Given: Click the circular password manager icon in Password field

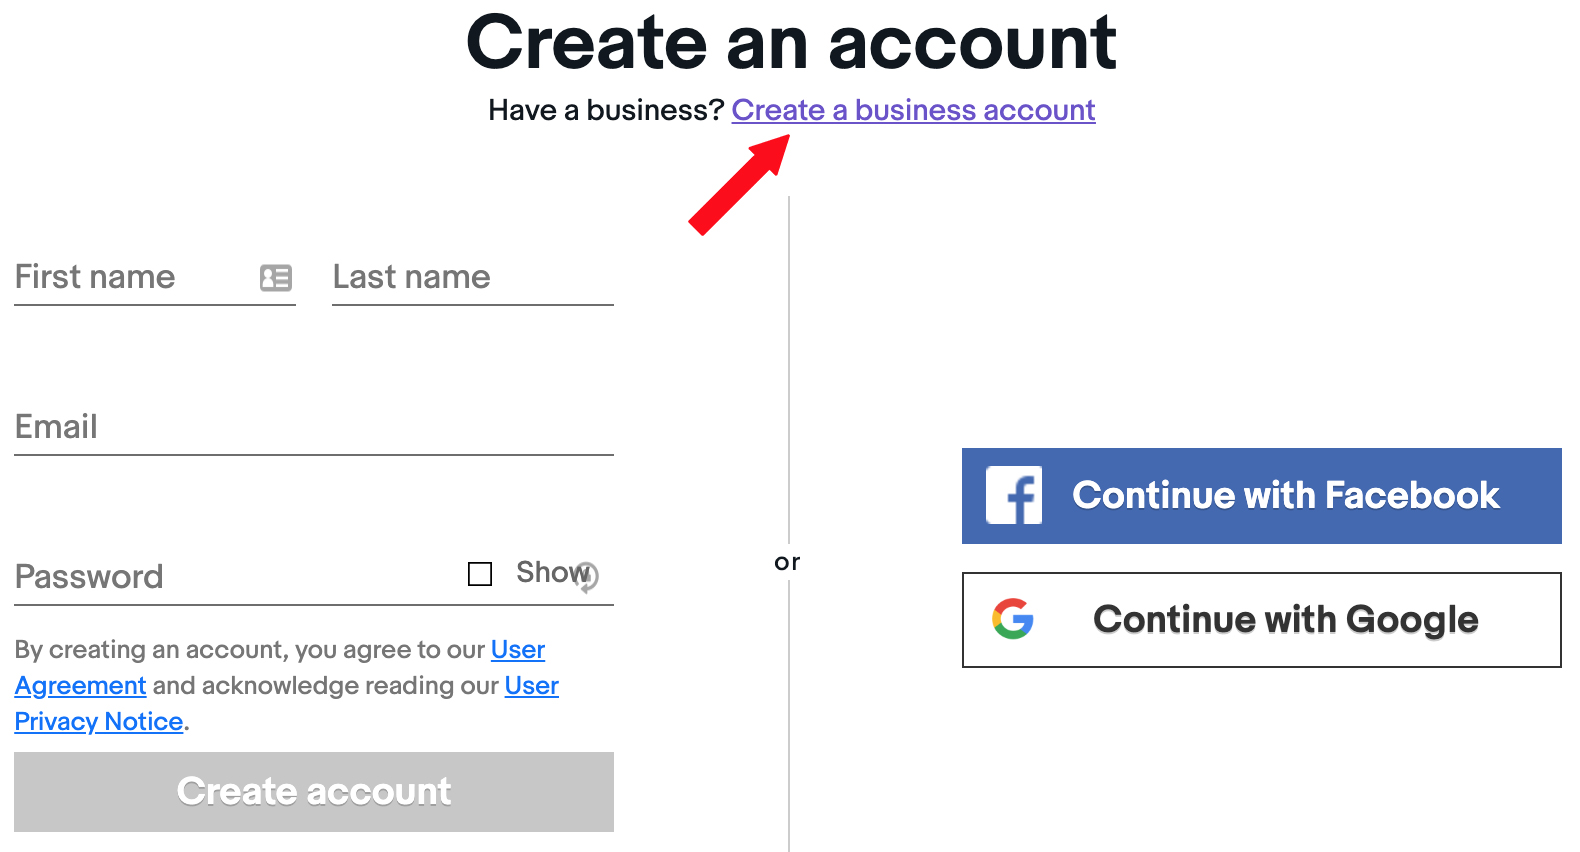Looking at the screenshot, I should pos(587,577).
